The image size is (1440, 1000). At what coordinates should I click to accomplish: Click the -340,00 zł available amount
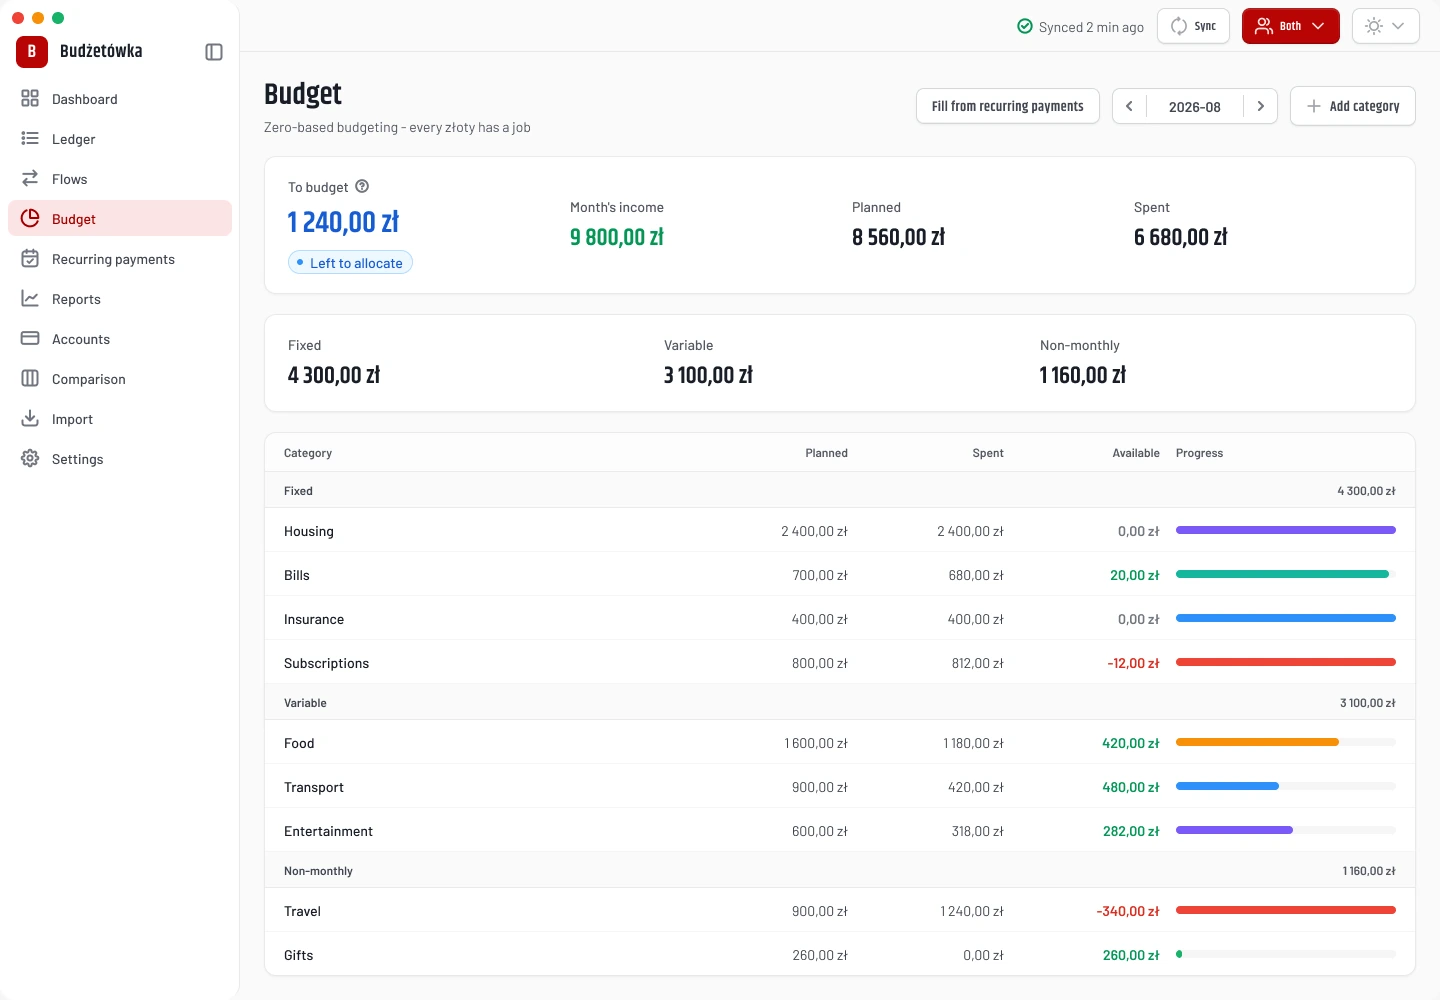coord(1127,911)
